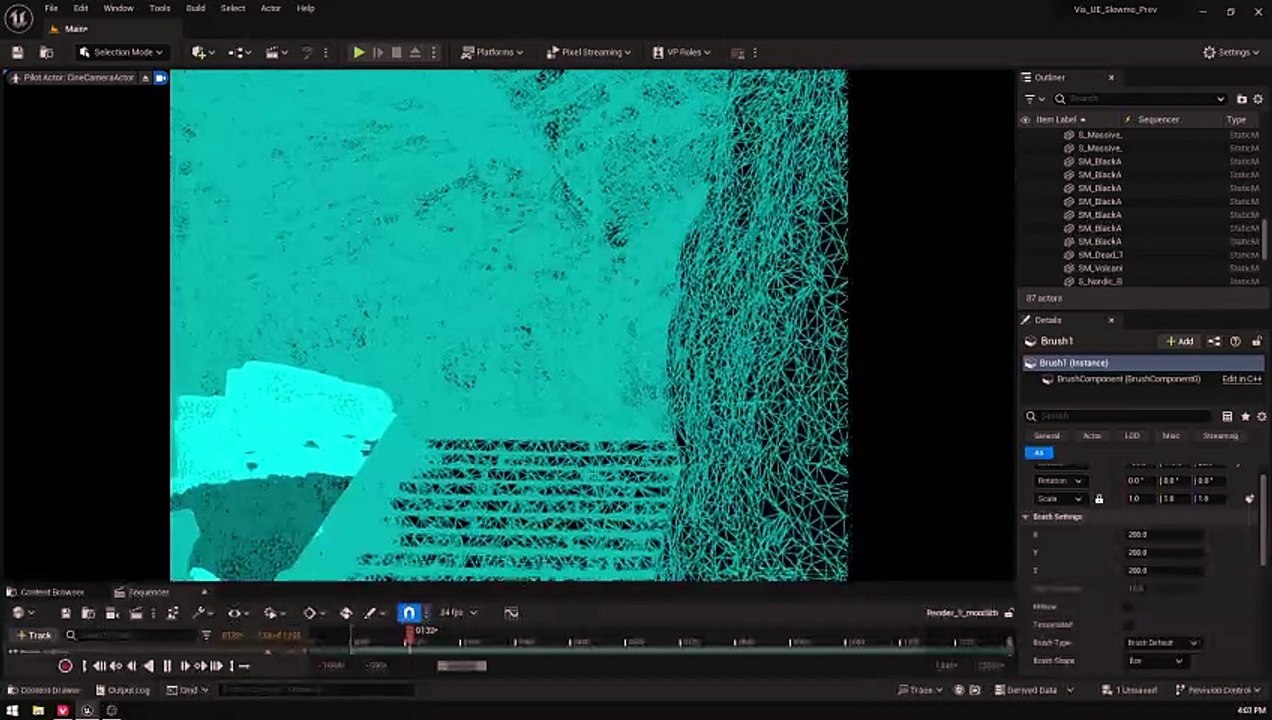The width and height of the screenshot is (1272, 720).
Task: Select the General filter in Details
Action: (x=1046, y=436)
